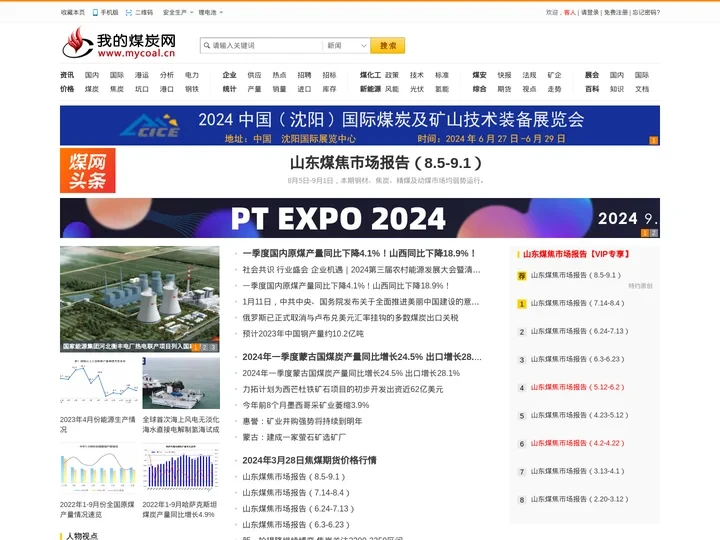Image resolution: width=720 pixels, height=540 pixels.
Task: Open the 新能源 navigation section
Action: tap(370, 89)
